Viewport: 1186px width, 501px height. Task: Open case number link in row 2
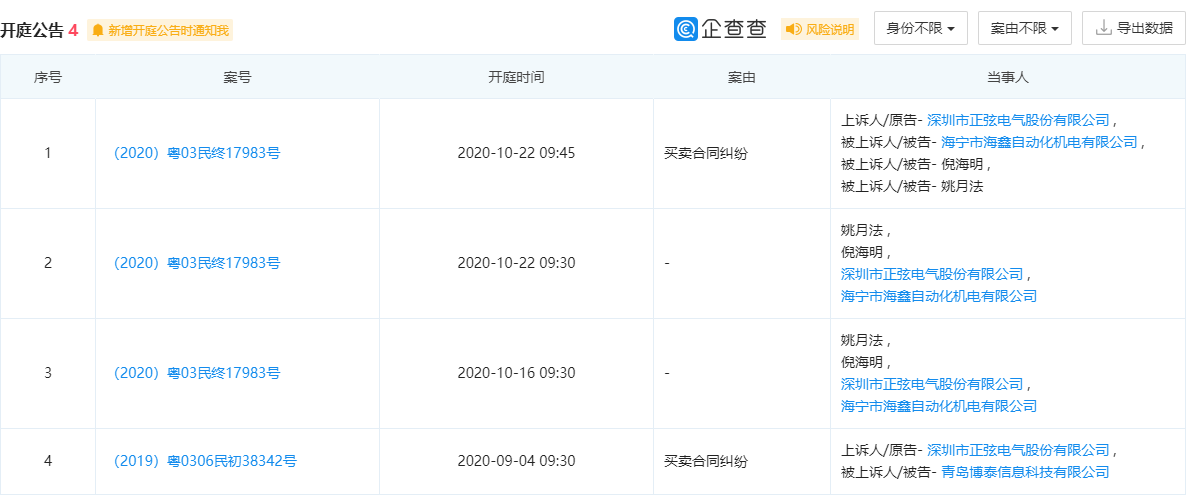pyautogui.click(x=197, y=263)
